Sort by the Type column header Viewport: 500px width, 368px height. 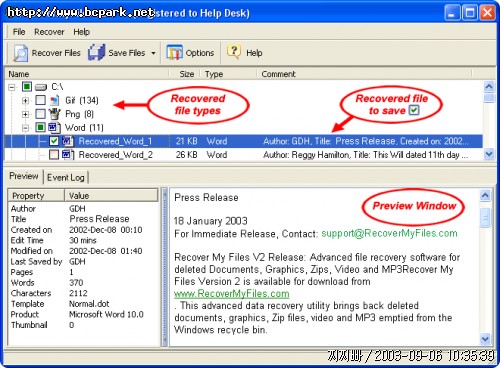(229, 74)
